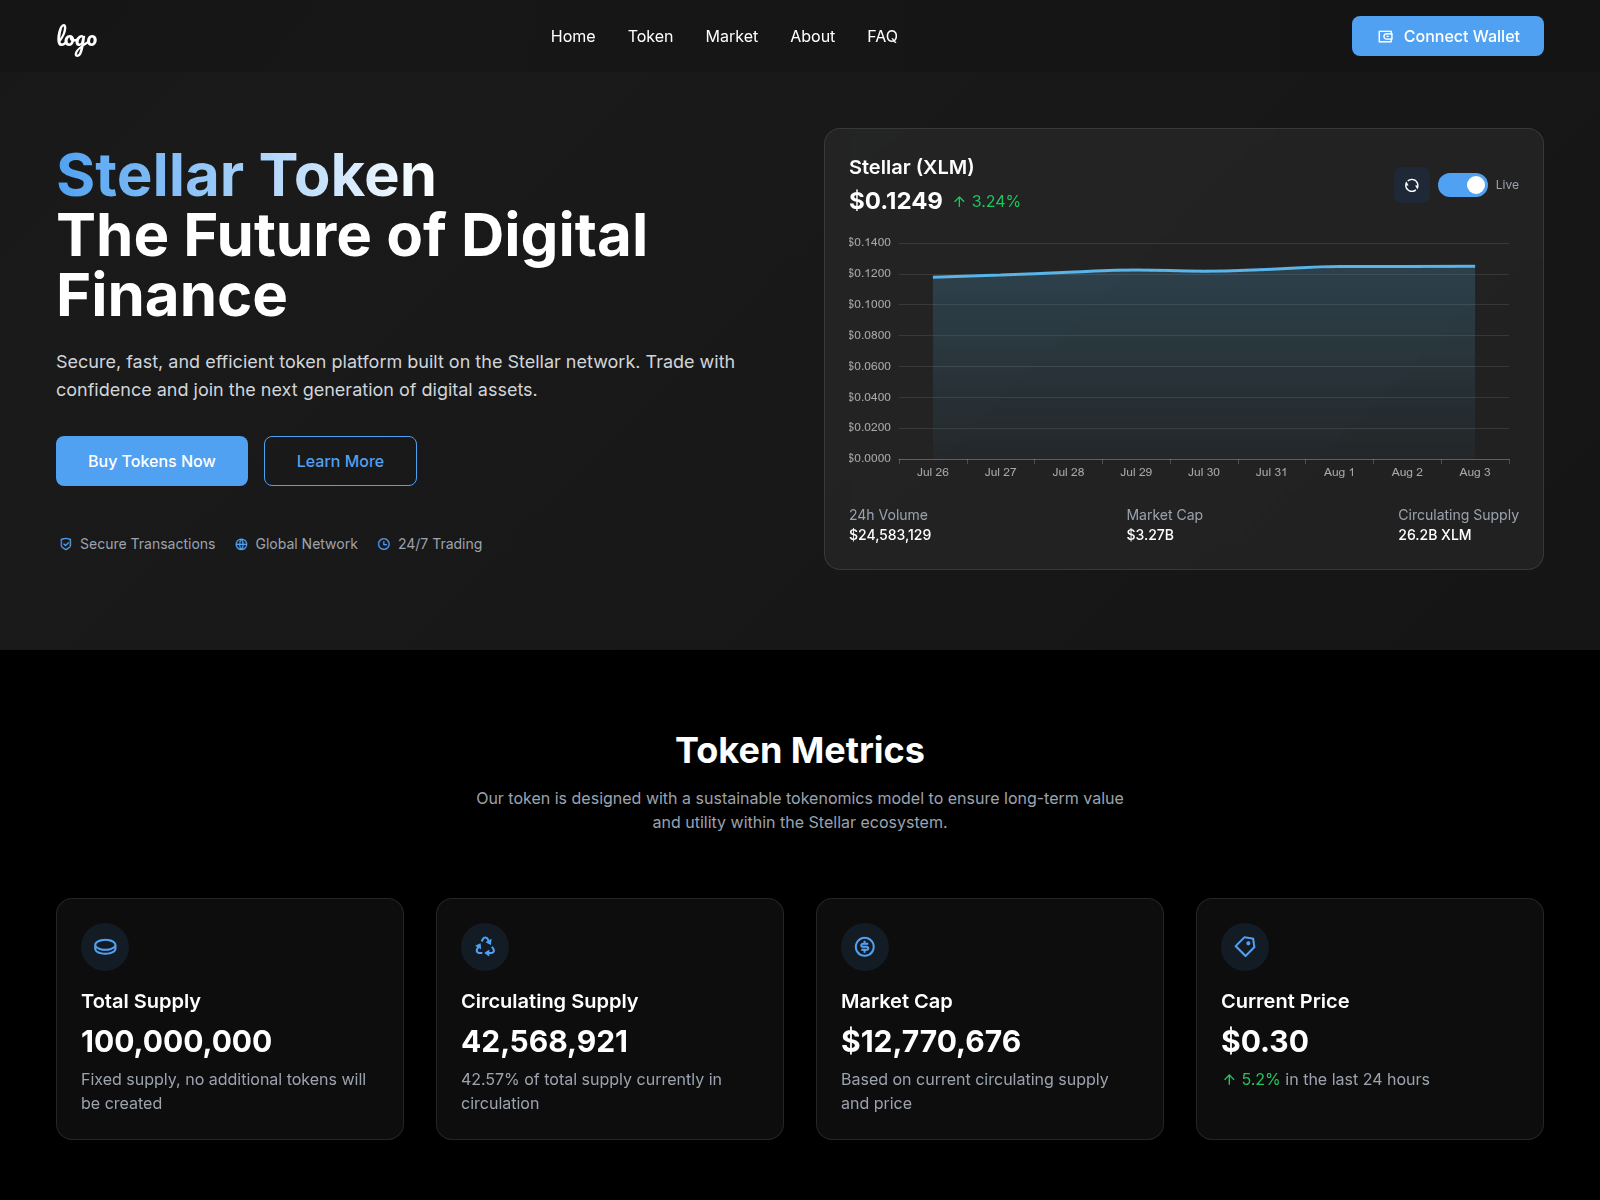This screenshot has height=1200, width=1600.
Task: Click the 3.24% change percentage
Action: pyautogui.click(x=996, y=202)
